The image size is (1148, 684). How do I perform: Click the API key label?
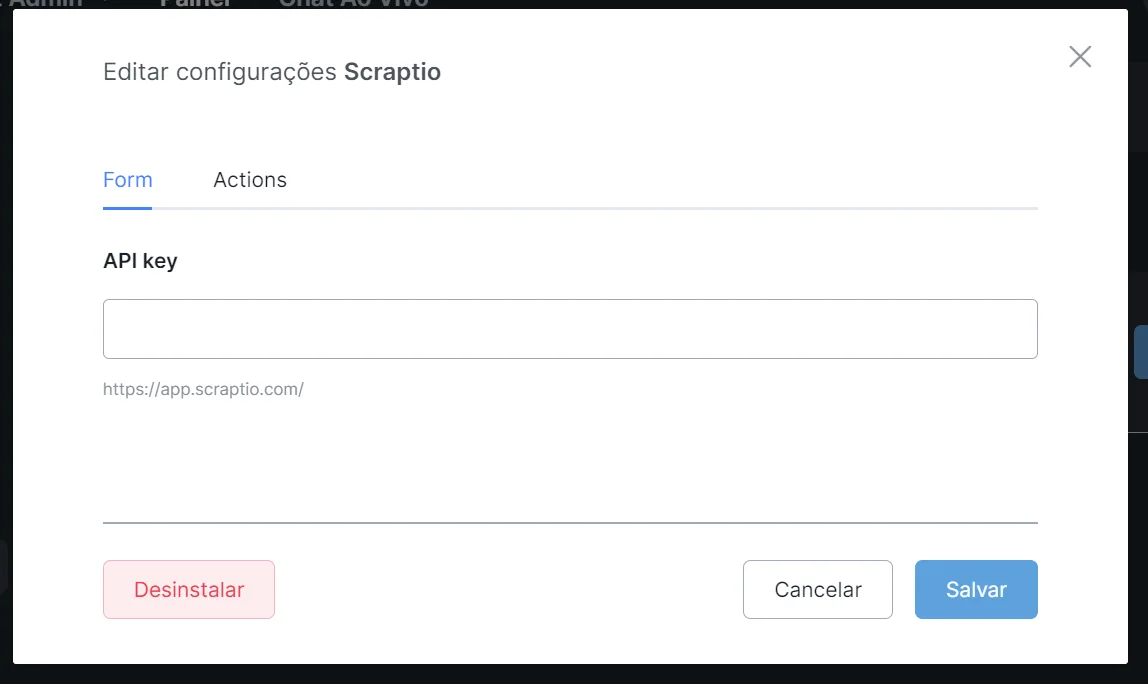tap(140, 261)
